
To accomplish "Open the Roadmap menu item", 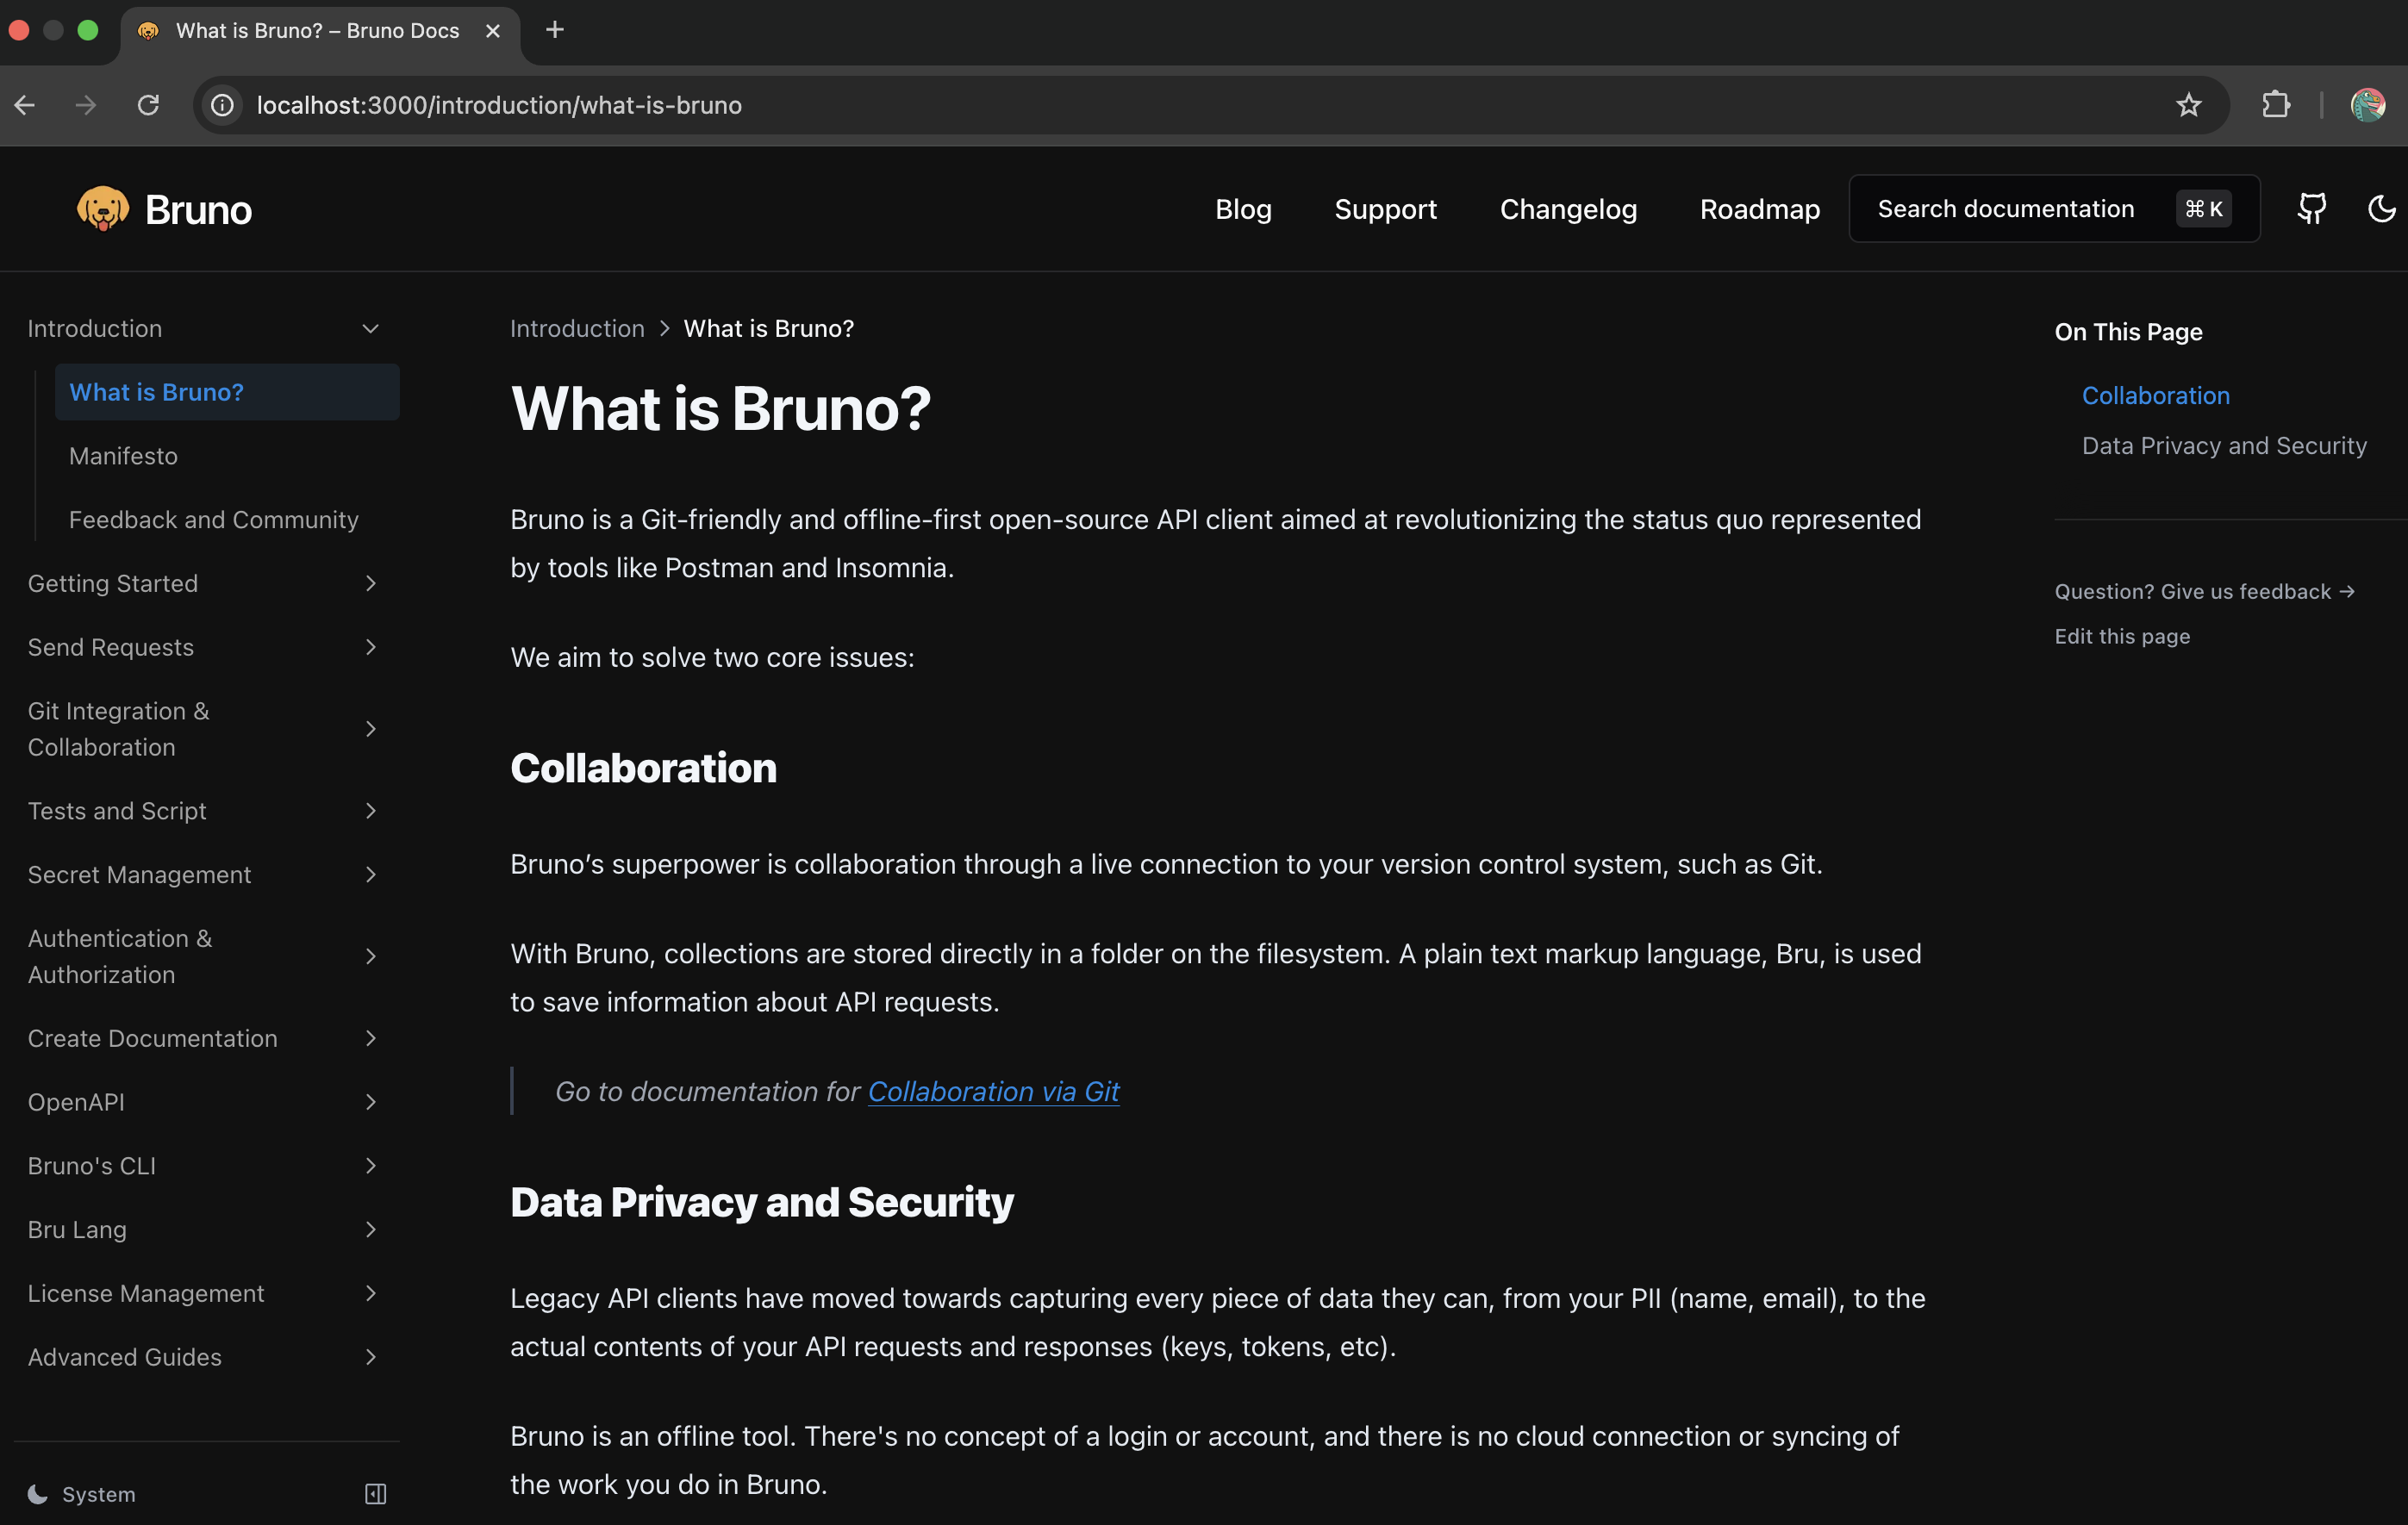I will click(x=1759, y=209).
